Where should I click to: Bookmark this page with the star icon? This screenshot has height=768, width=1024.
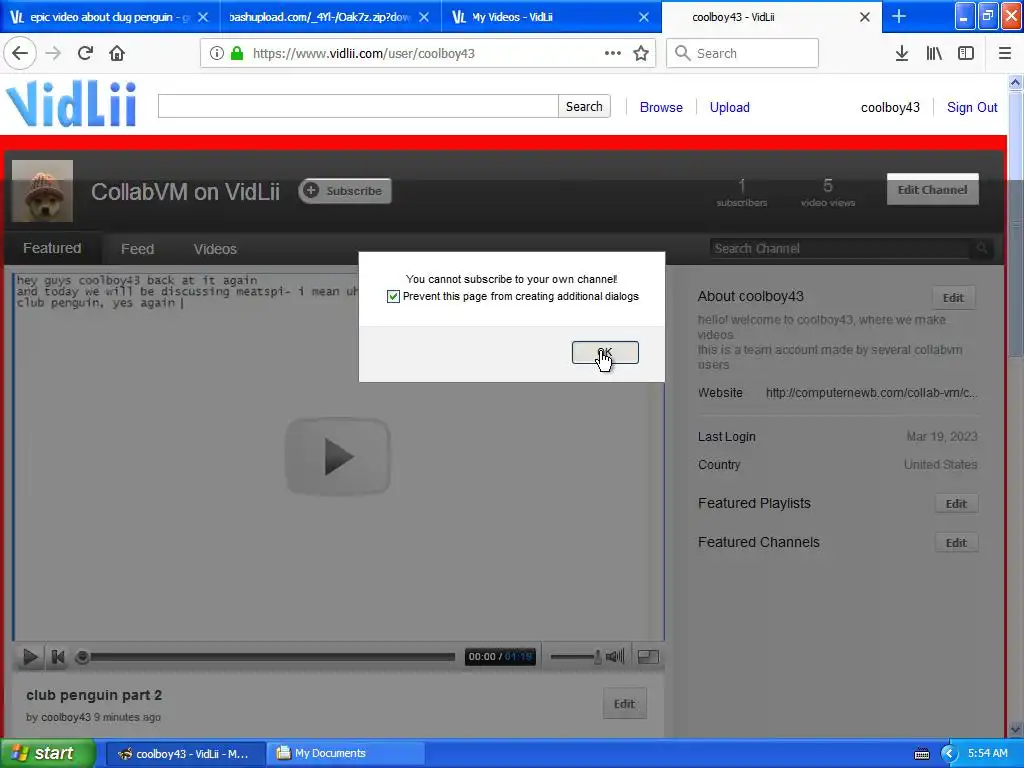tap(641, 54)
